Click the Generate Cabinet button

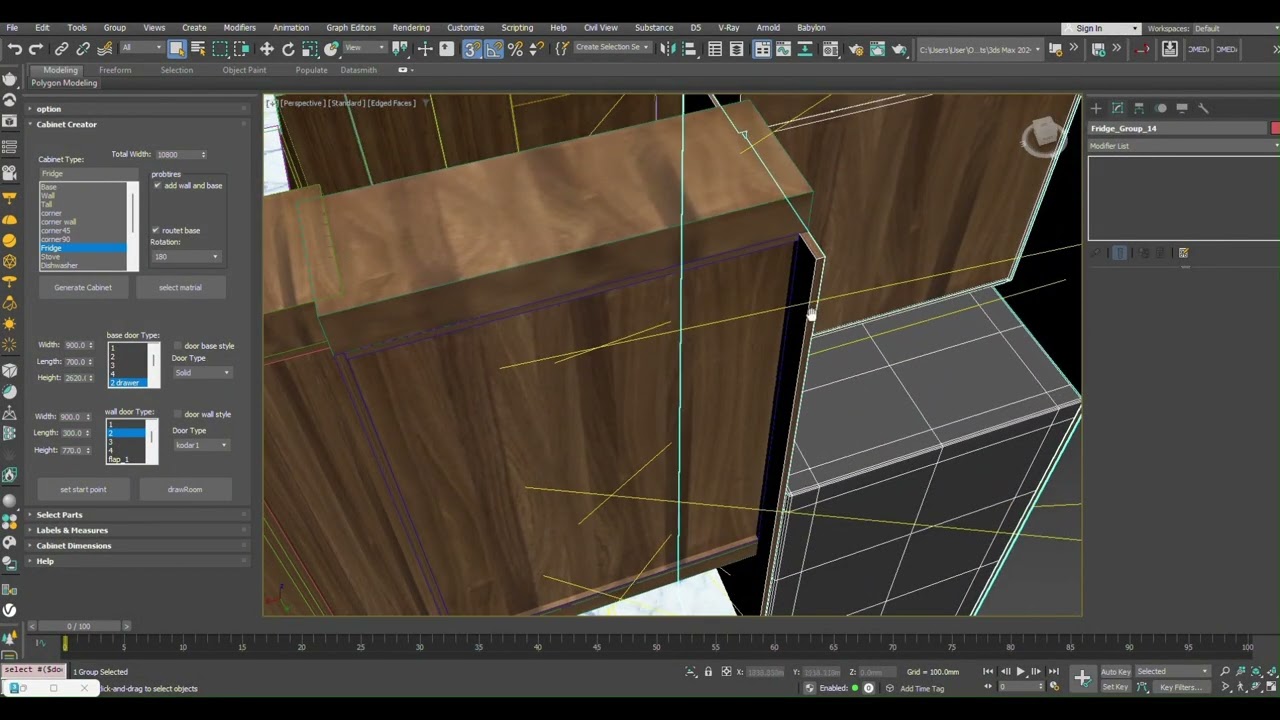(x=83, y=288)
